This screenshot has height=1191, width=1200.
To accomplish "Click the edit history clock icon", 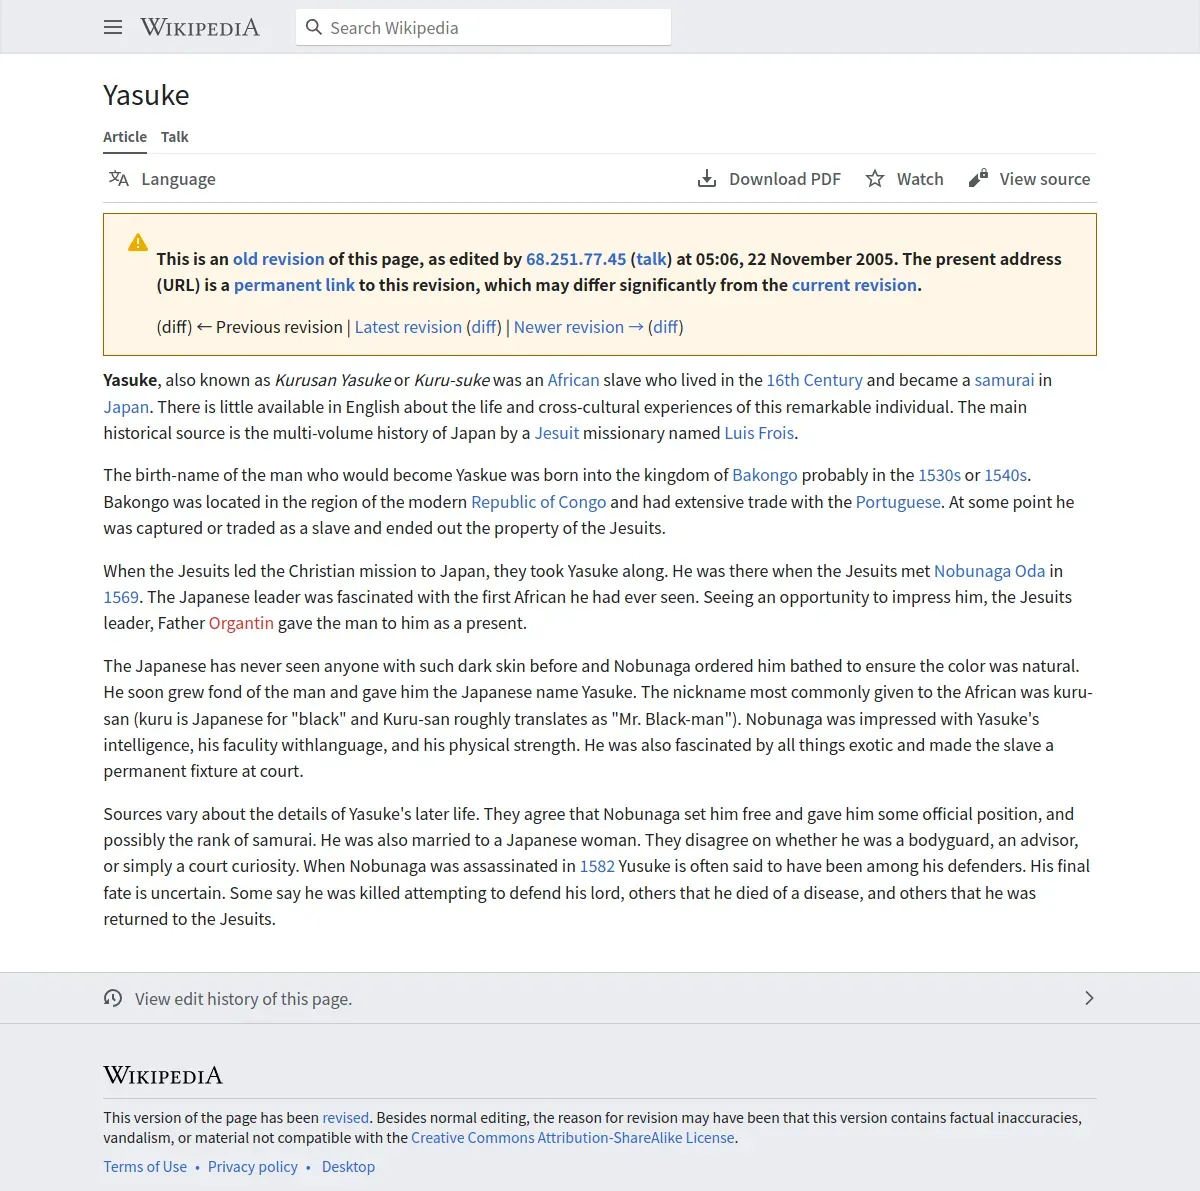I will point(113,998).
